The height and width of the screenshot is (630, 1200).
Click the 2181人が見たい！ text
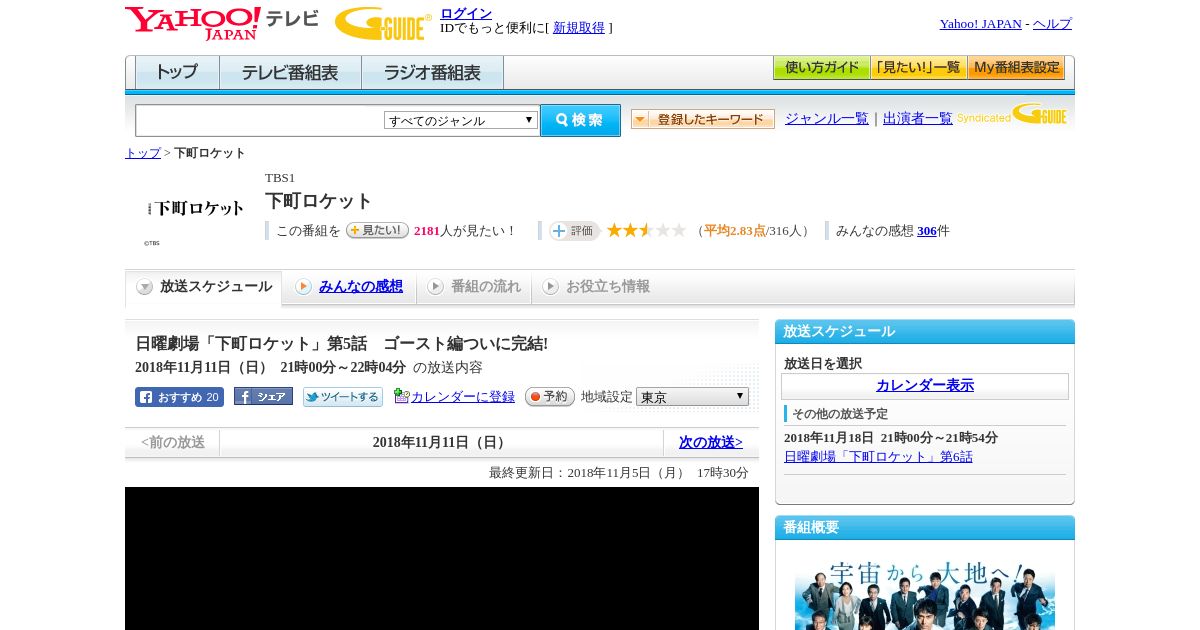[465, 231]
